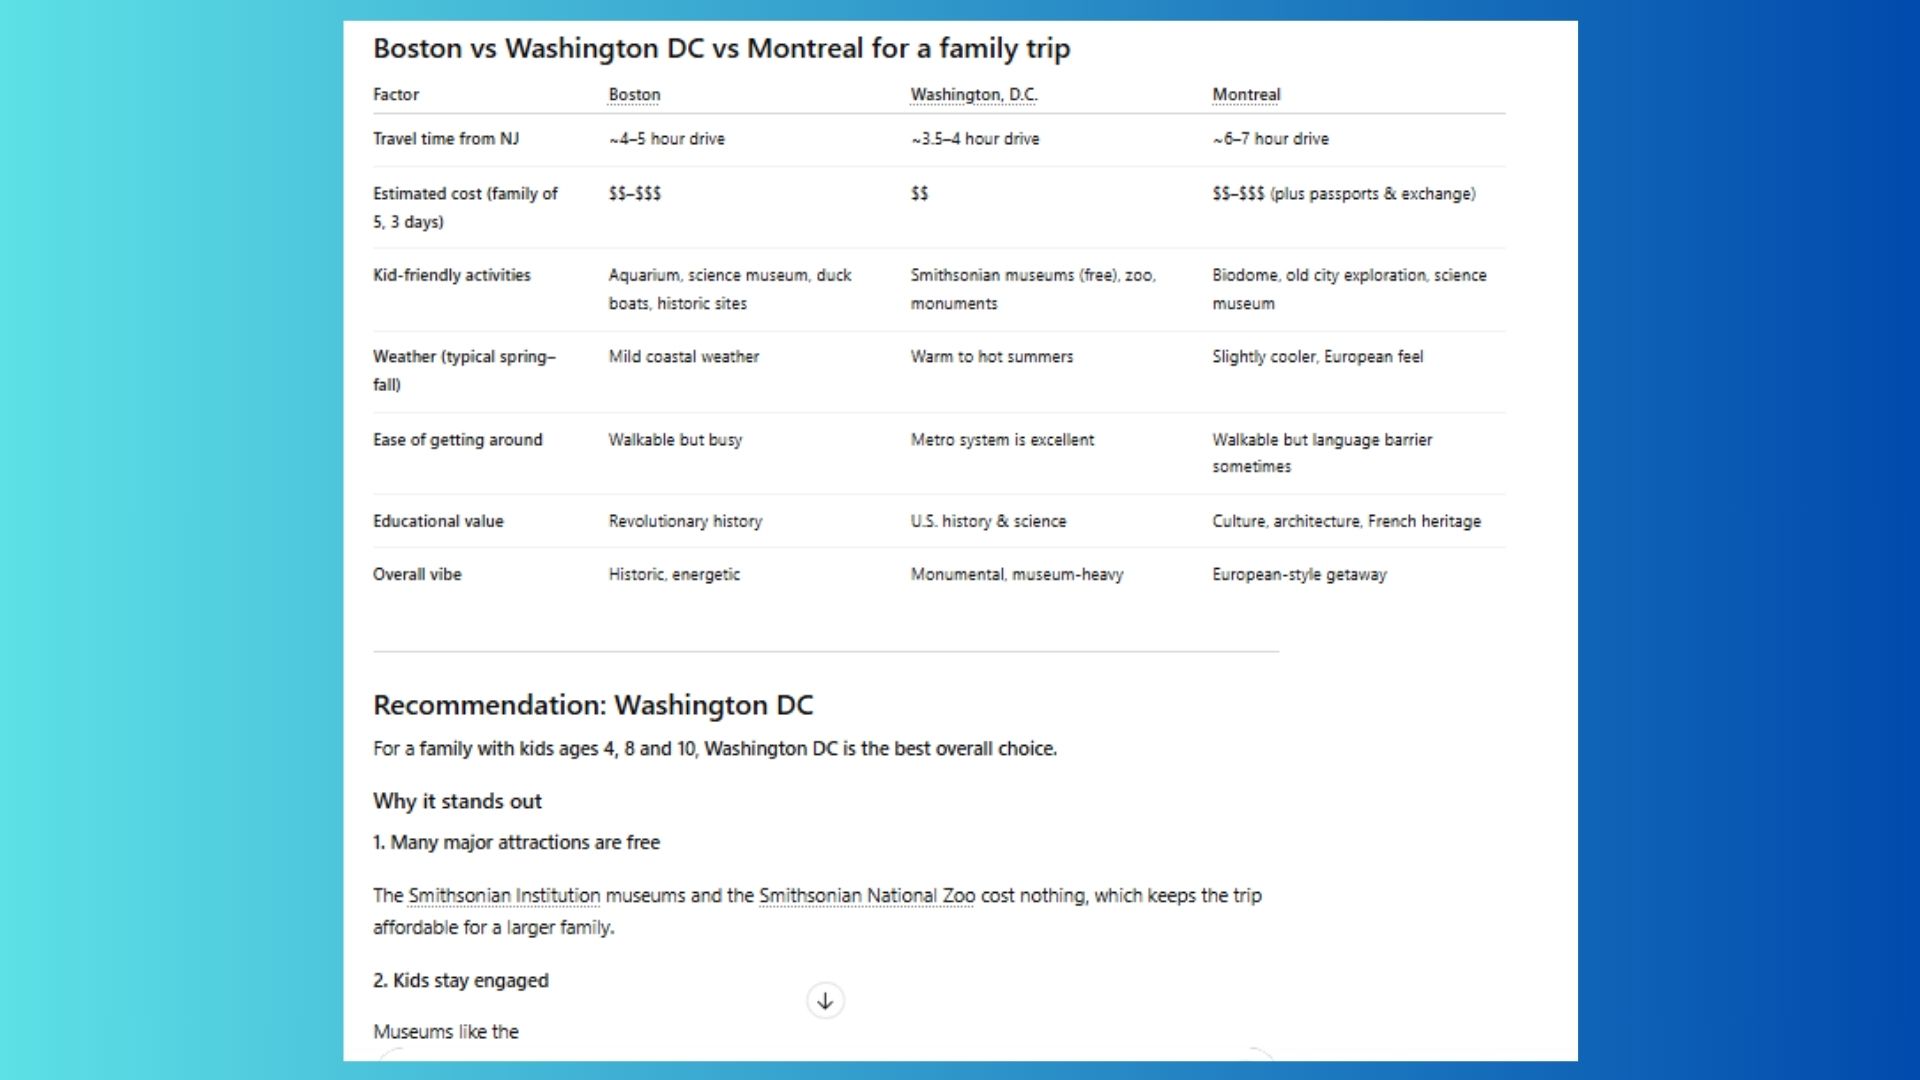Open the Washington, D.C. column header link

pos(973,94)
